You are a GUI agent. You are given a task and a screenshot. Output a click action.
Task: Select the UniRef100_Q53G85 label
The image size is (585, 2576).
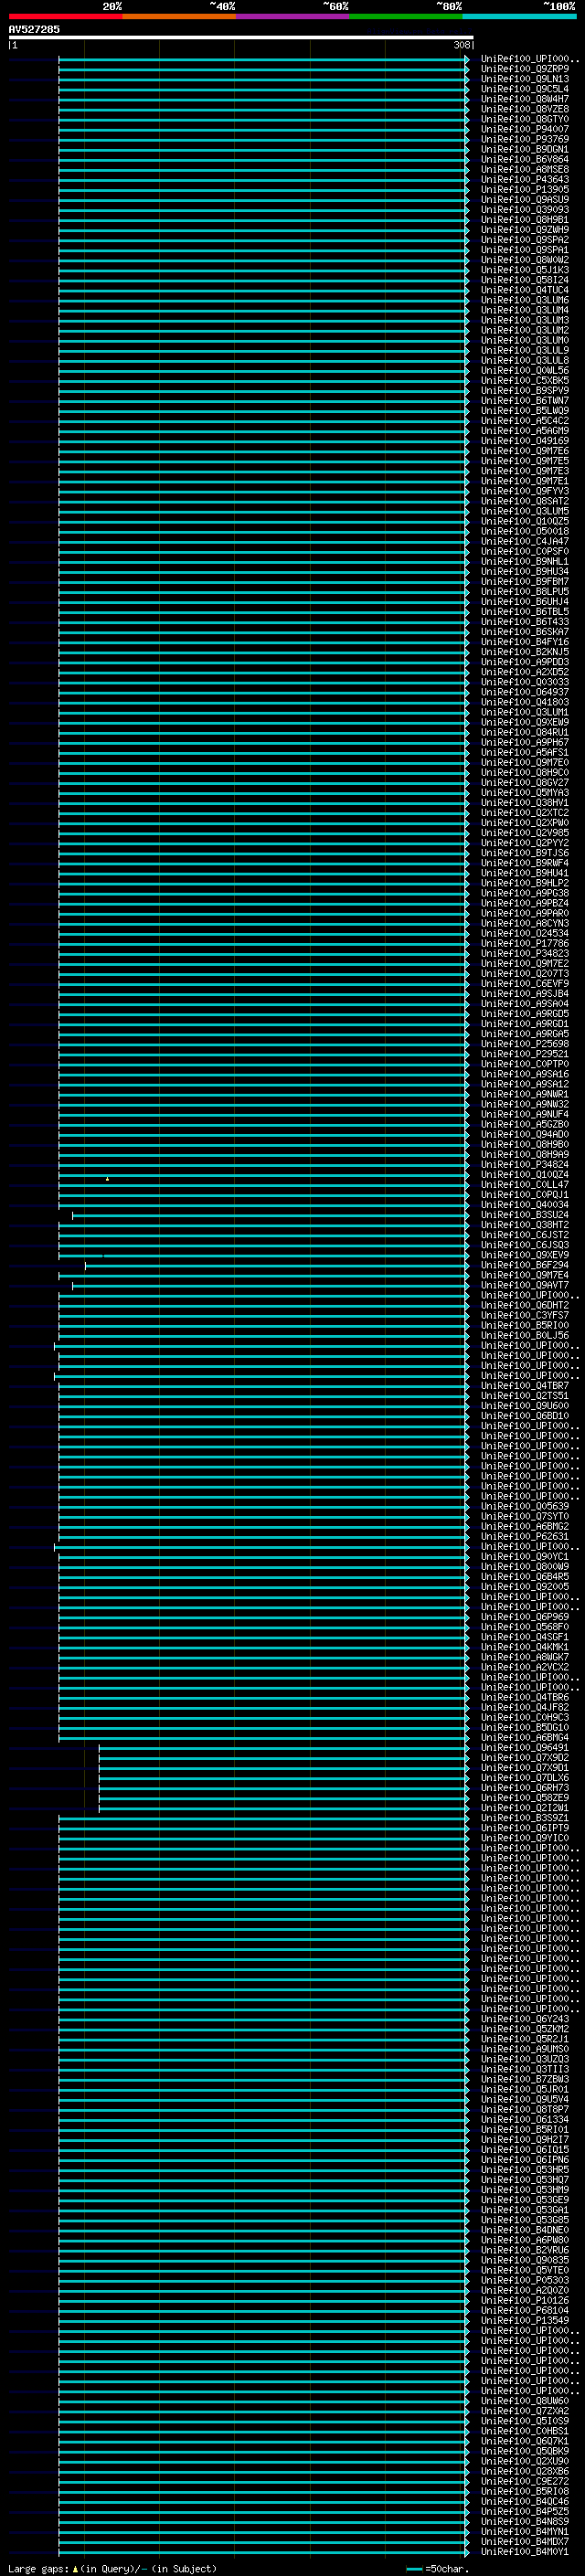(x=525, y=2220)
